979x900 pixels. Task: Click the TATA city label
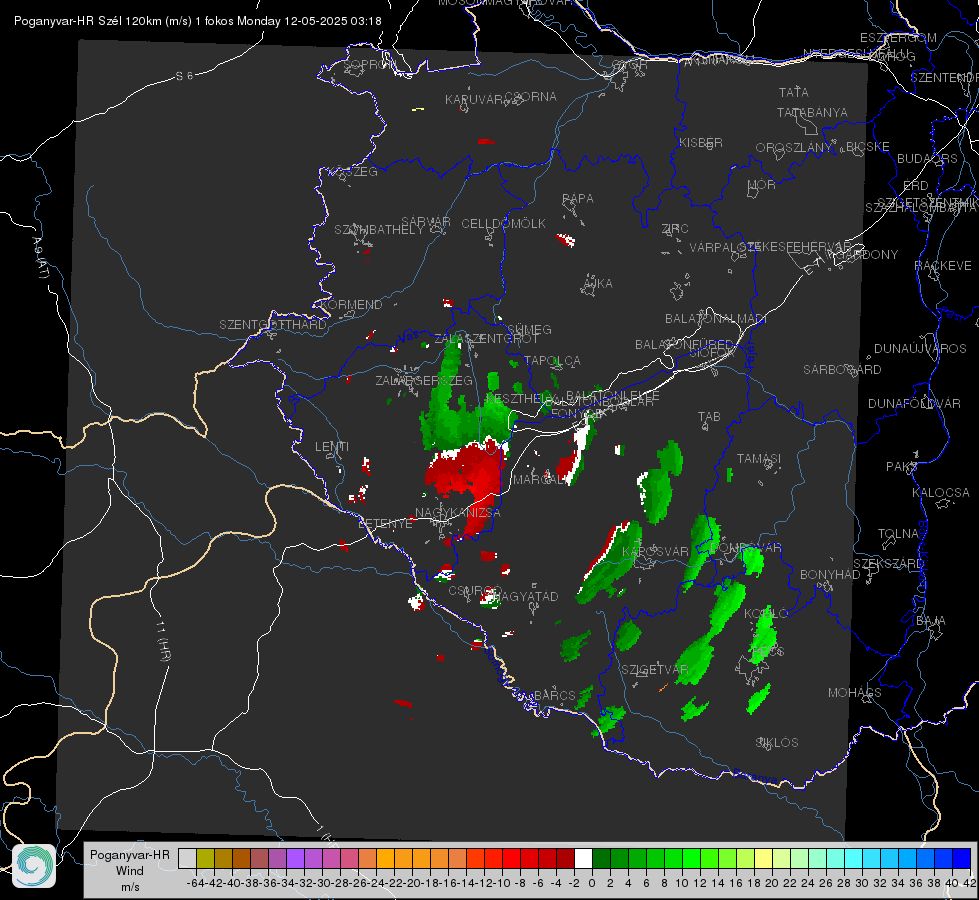point(794,92)
